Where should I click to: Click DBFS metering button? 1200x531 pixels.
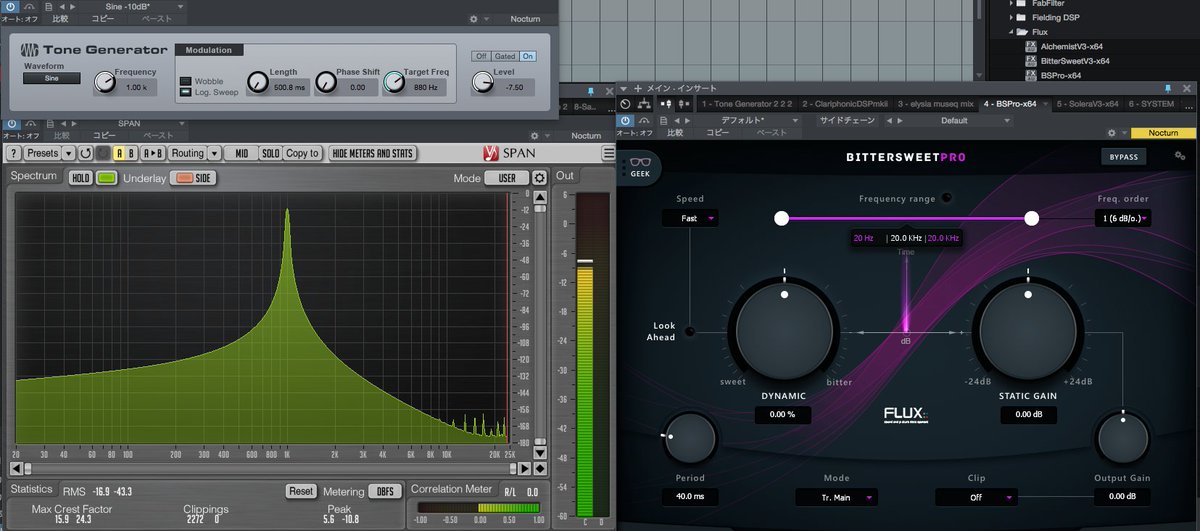(383, 491)
